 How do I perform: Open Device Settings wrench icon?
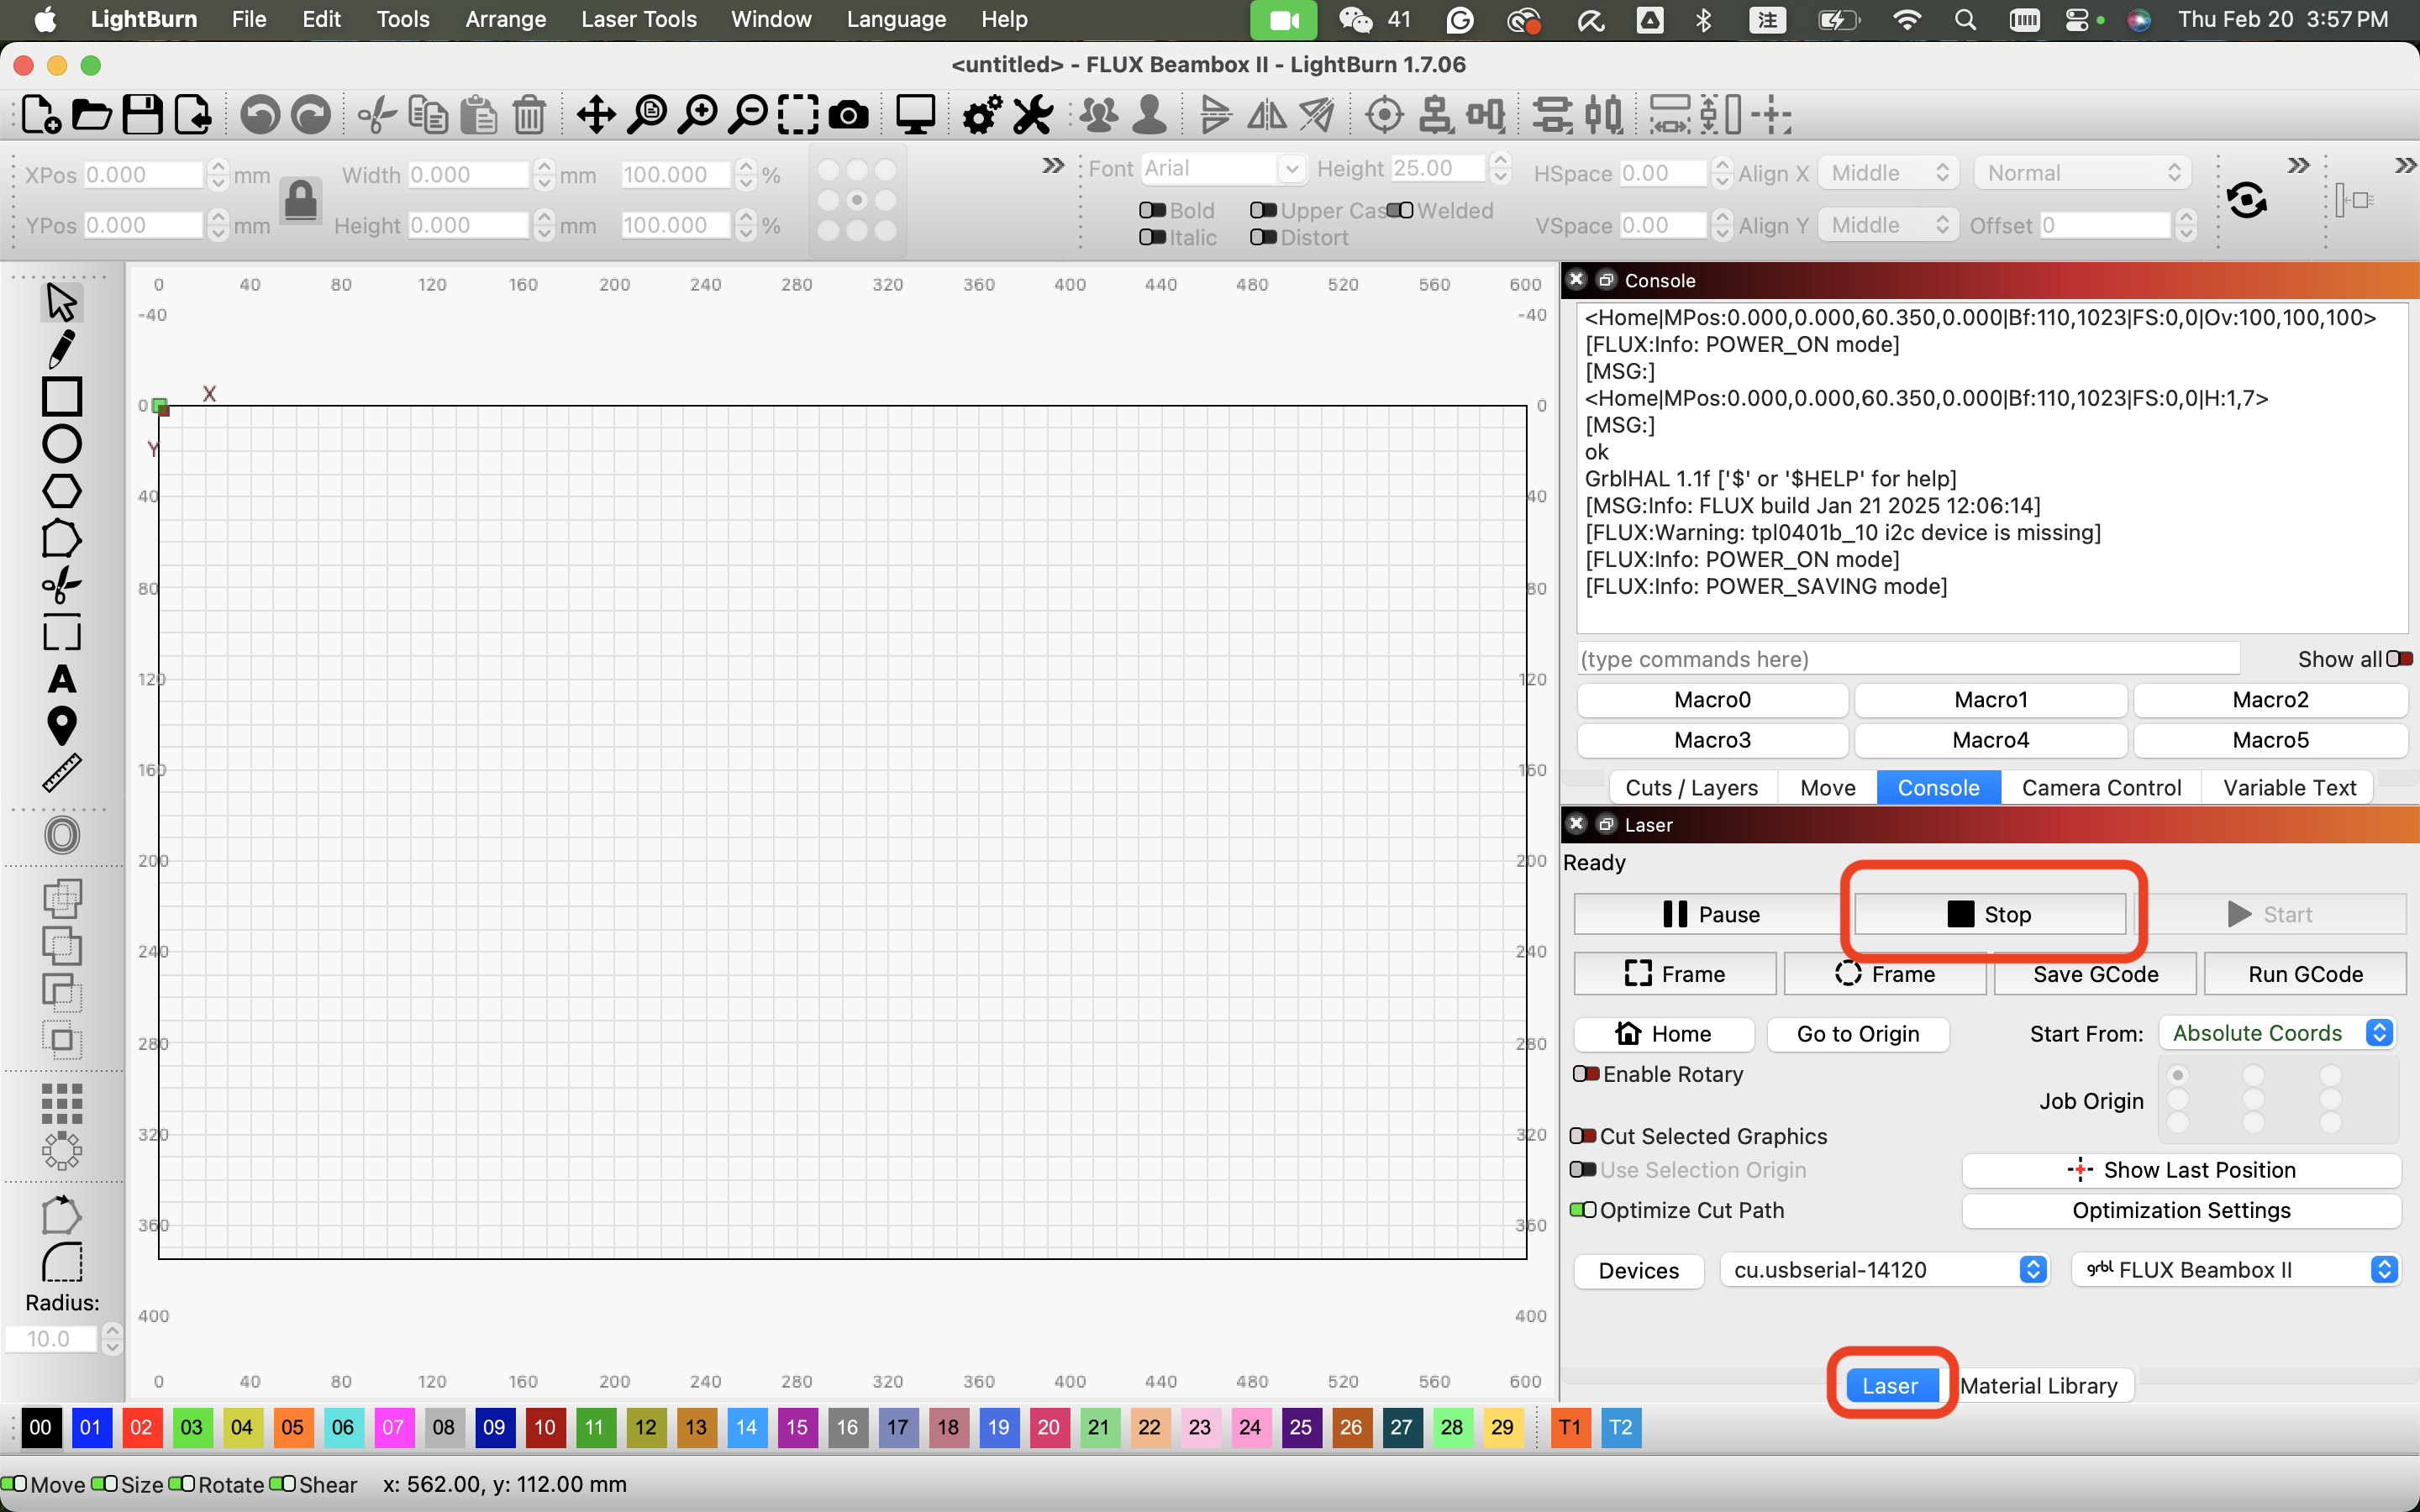(1033, 115)
